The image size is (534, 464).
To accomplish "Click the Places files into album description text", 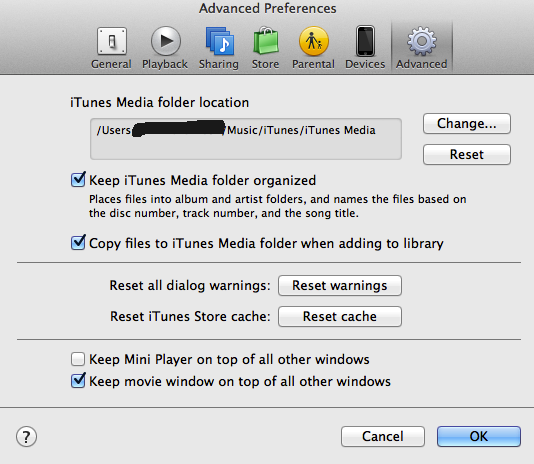I will point(278,206).
